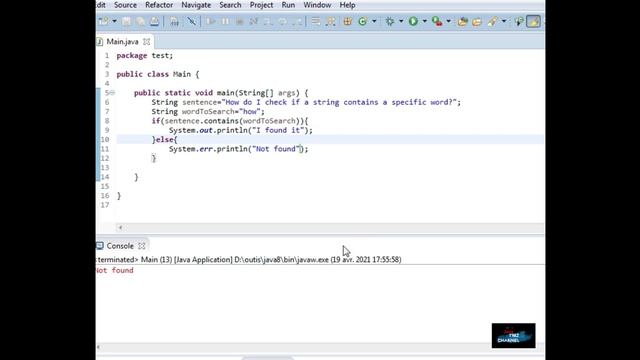640x360 pixels.
Task: Click the terminated Main (13) status line
Action: click(249, 260)
